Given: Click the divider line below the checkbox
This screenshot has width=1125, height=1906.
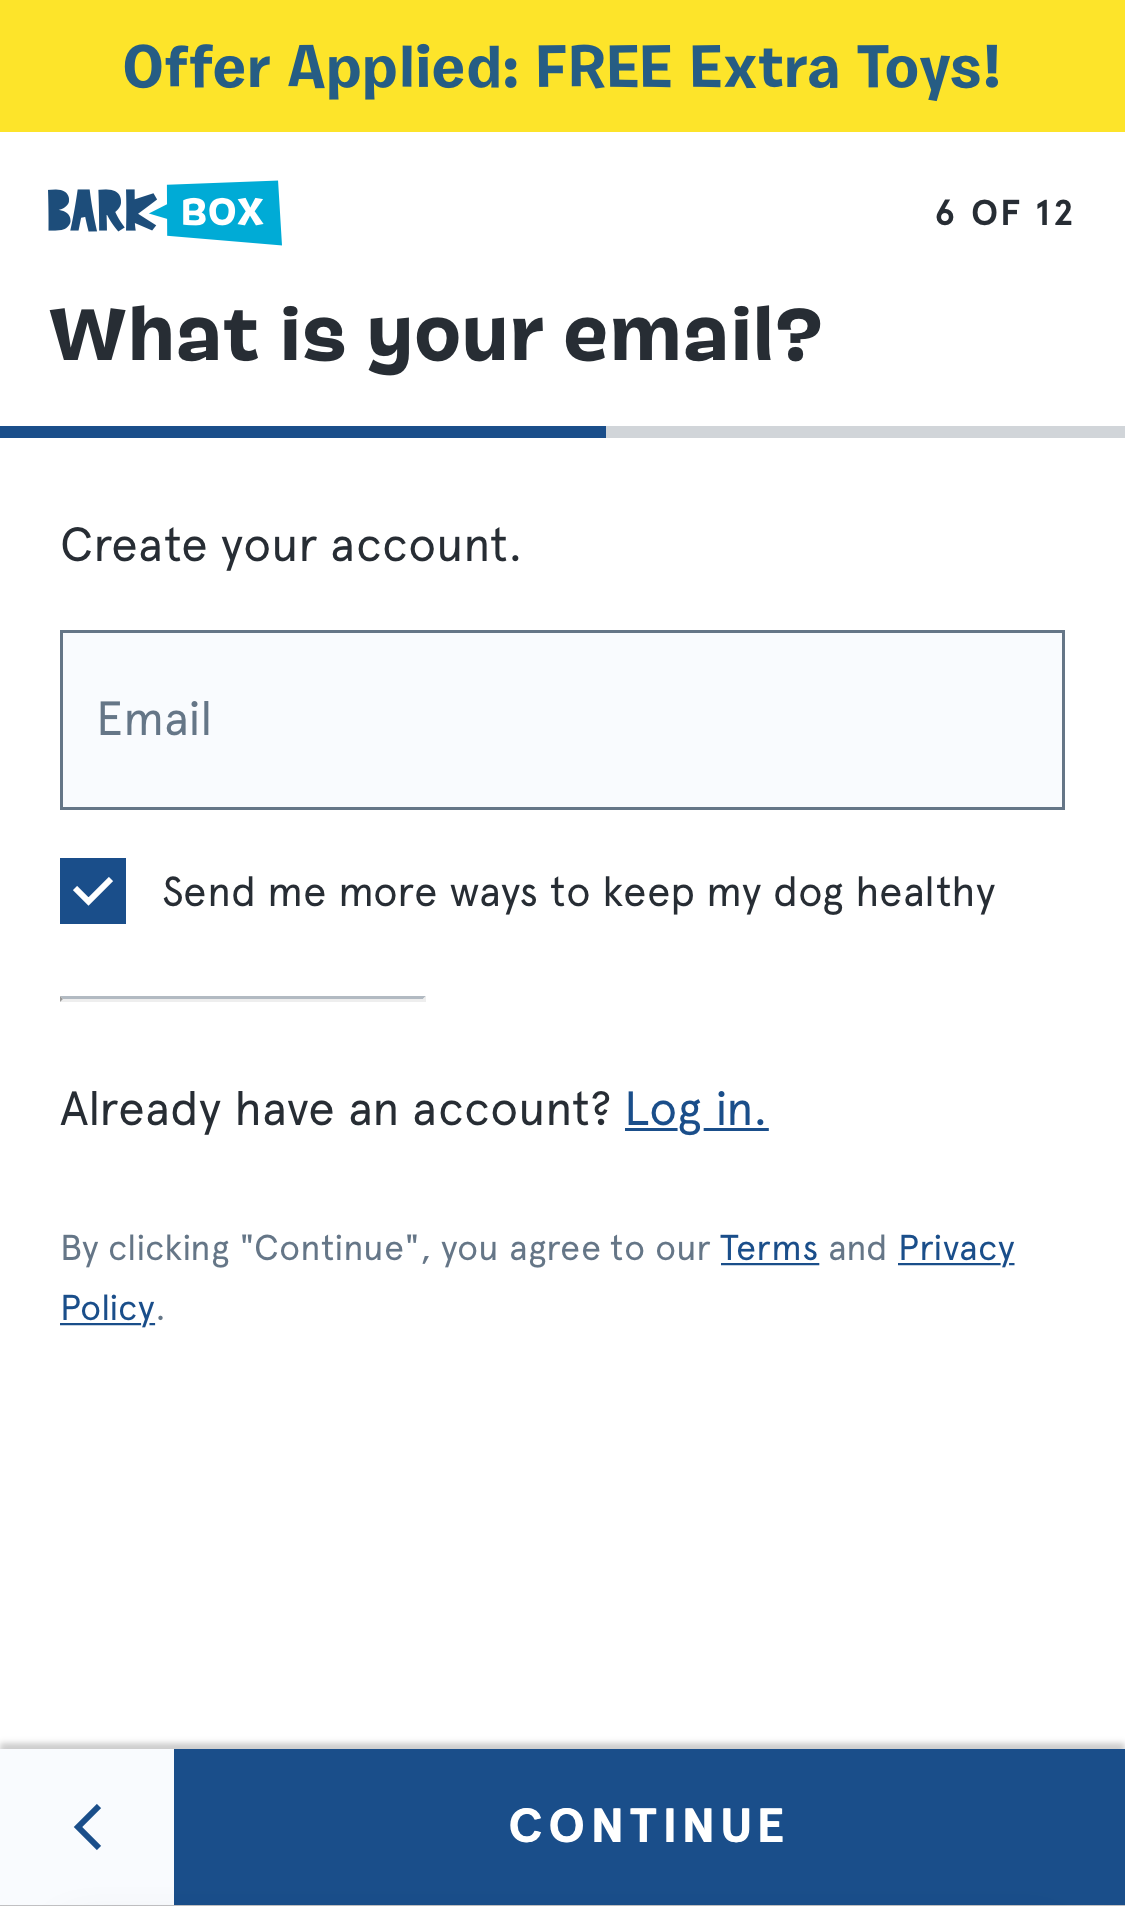Looking at the screenshot, I should click(242, 999).
